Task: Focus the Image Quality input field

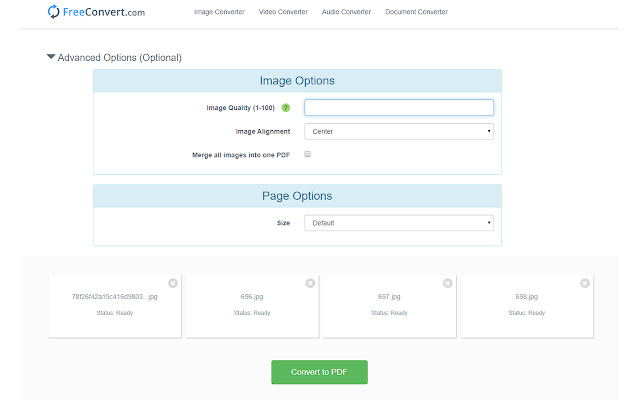Action: [x=398, y=108]
